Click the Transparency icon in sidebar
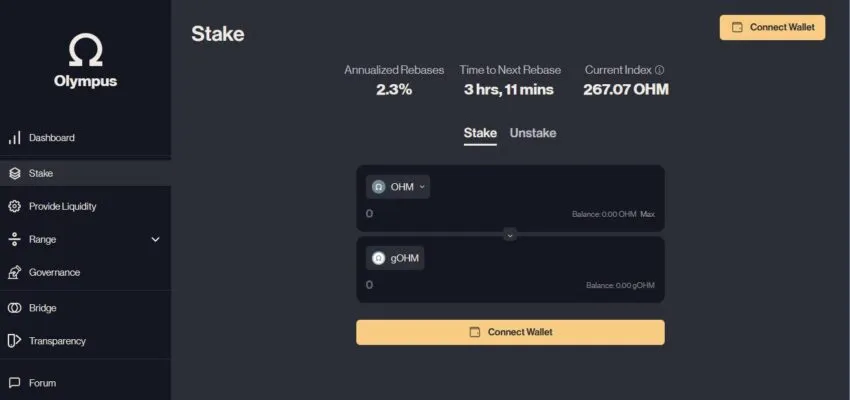This screenshot has width=850, height=400. click(14, 341)
